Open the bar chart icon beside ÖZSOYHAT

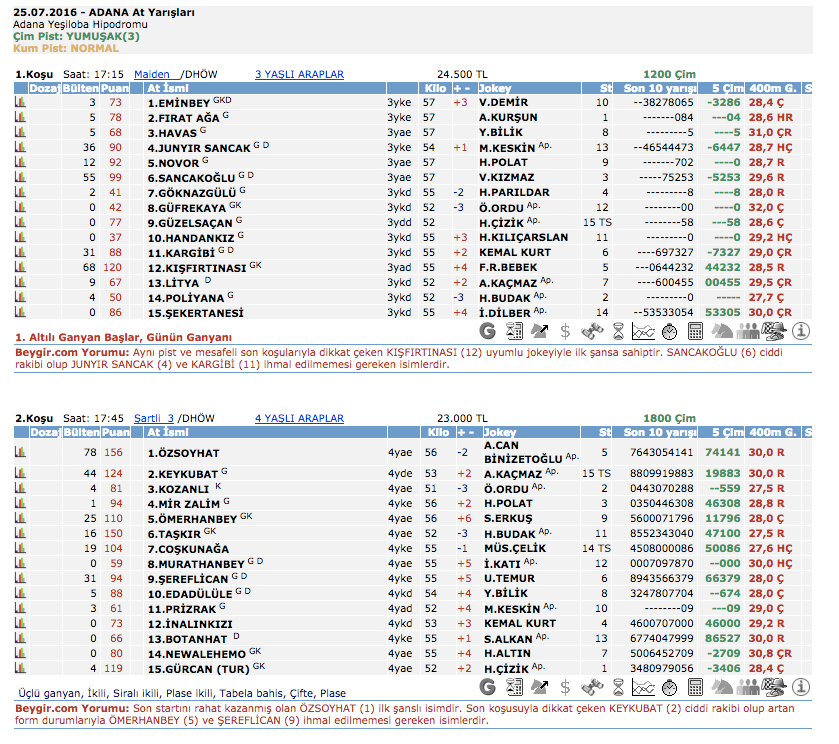[20, 452]
